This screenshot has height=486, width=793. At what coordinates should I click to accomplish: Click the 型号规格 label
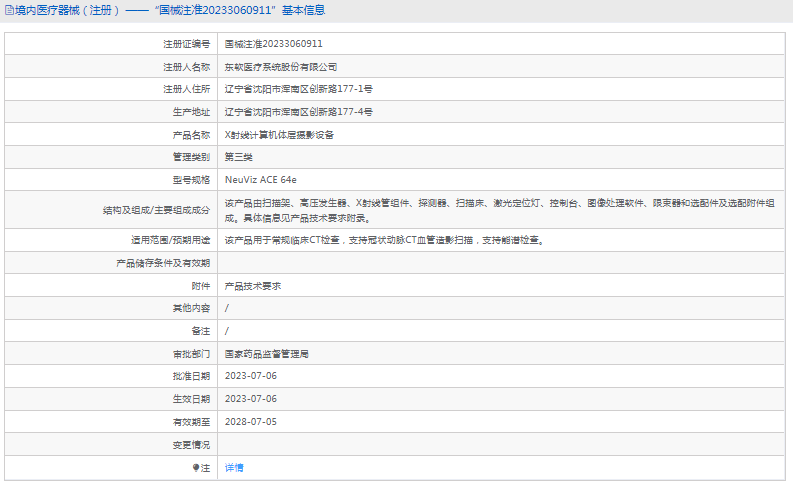point(191,180)
